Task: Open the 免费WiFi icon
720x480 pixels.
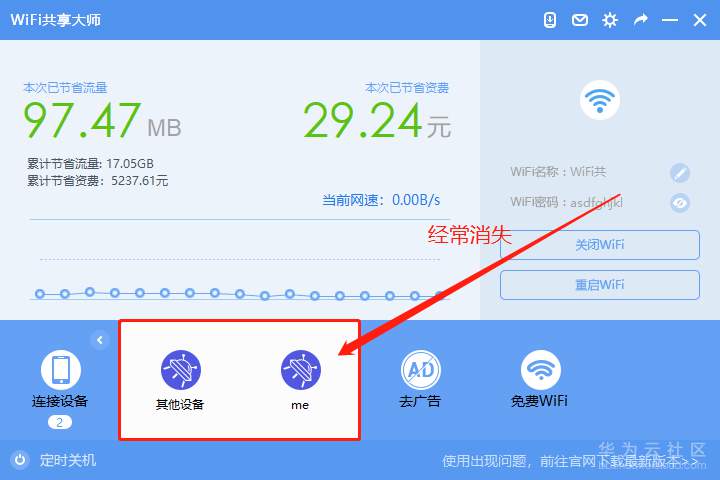Action: coord(540,370)
